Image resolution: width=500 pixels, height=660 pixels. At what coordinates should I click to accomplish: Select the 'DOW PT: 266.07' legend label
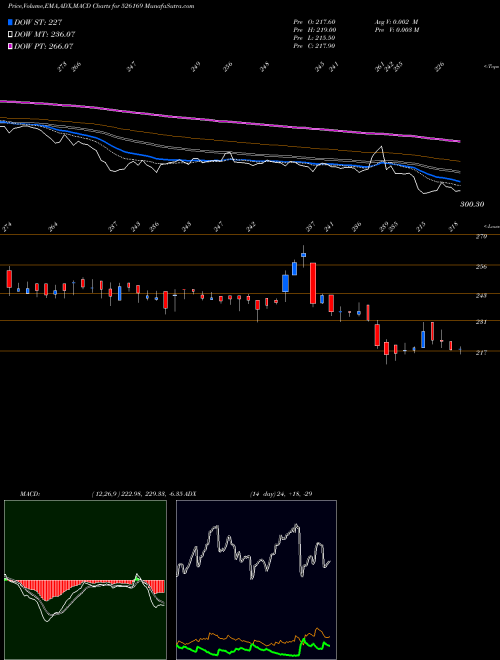44,46
